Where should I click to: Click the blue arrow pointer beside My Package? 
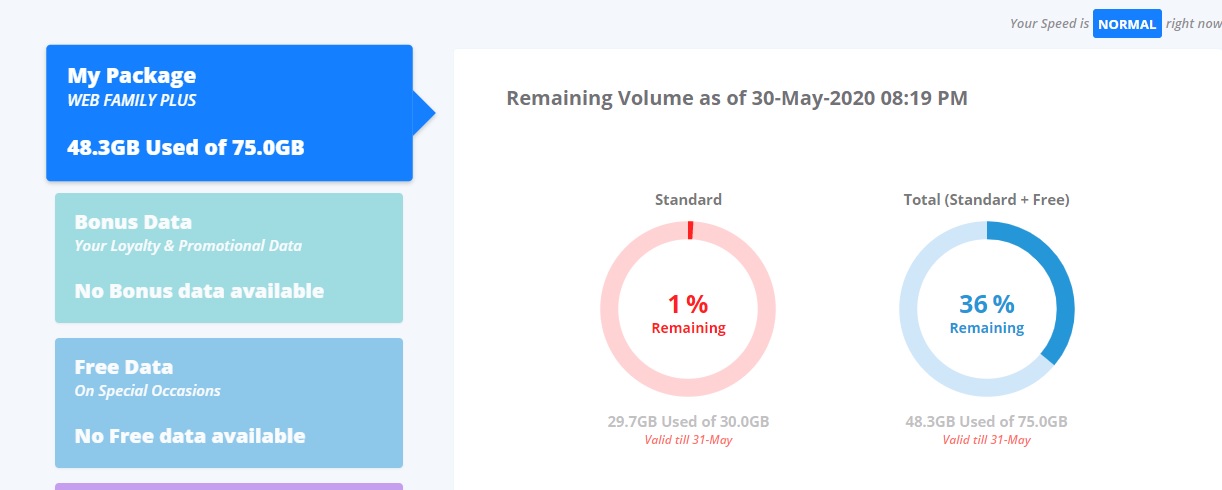[424, 114]
